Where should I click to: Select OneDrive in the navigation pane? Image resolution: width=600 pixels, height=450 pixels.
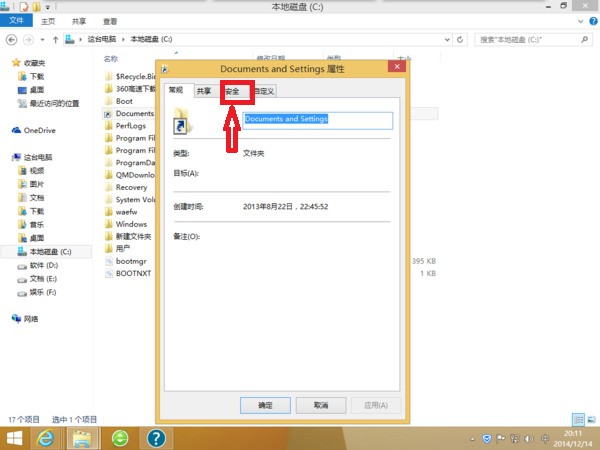(x=34, y=130)
